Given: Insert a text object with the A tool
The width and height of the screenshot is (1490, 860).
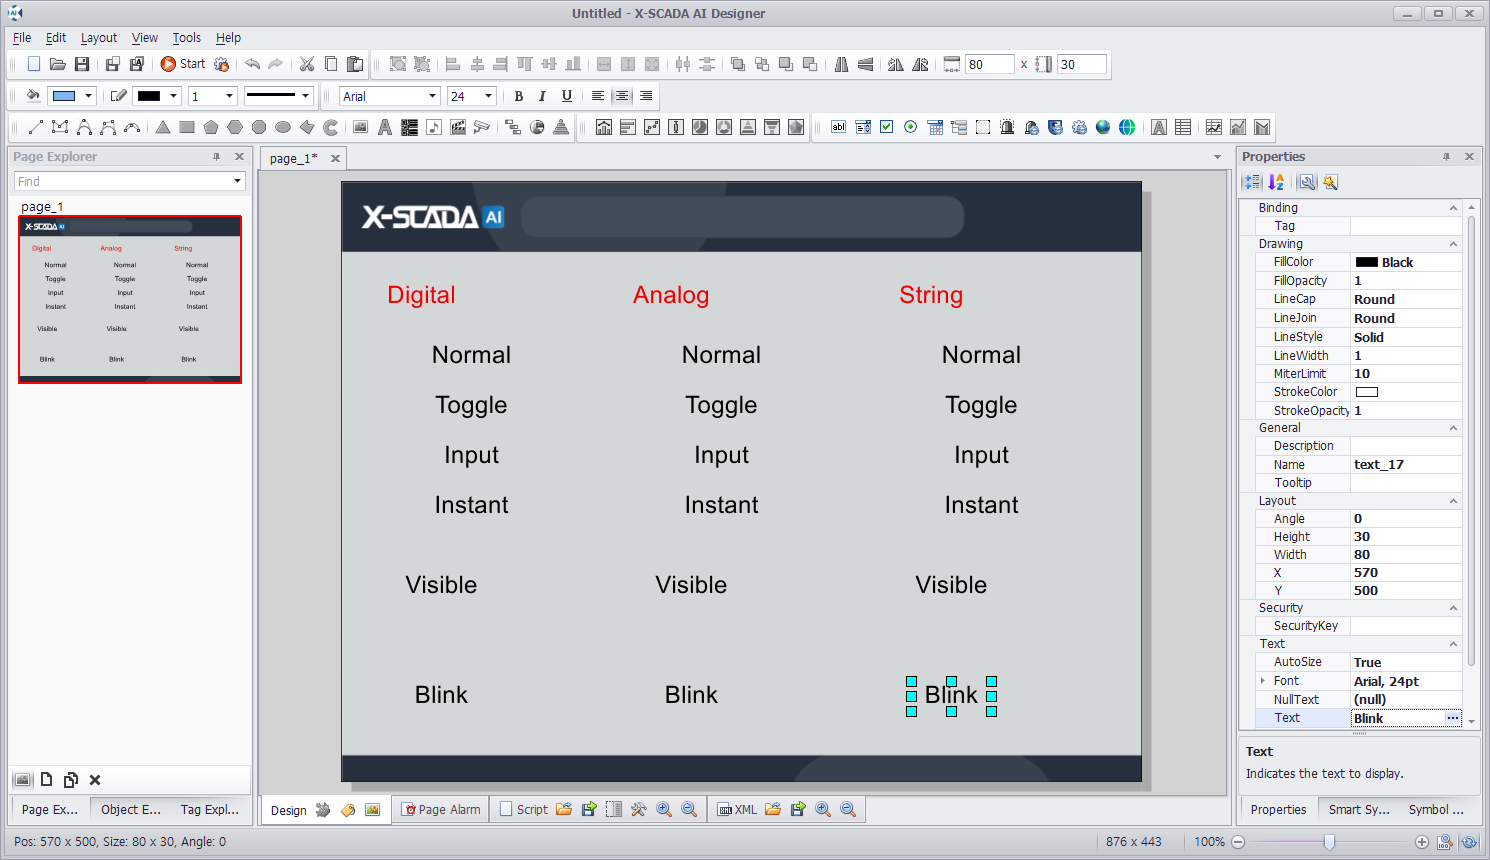Looking at the screenshot, I should pos(385,127).
